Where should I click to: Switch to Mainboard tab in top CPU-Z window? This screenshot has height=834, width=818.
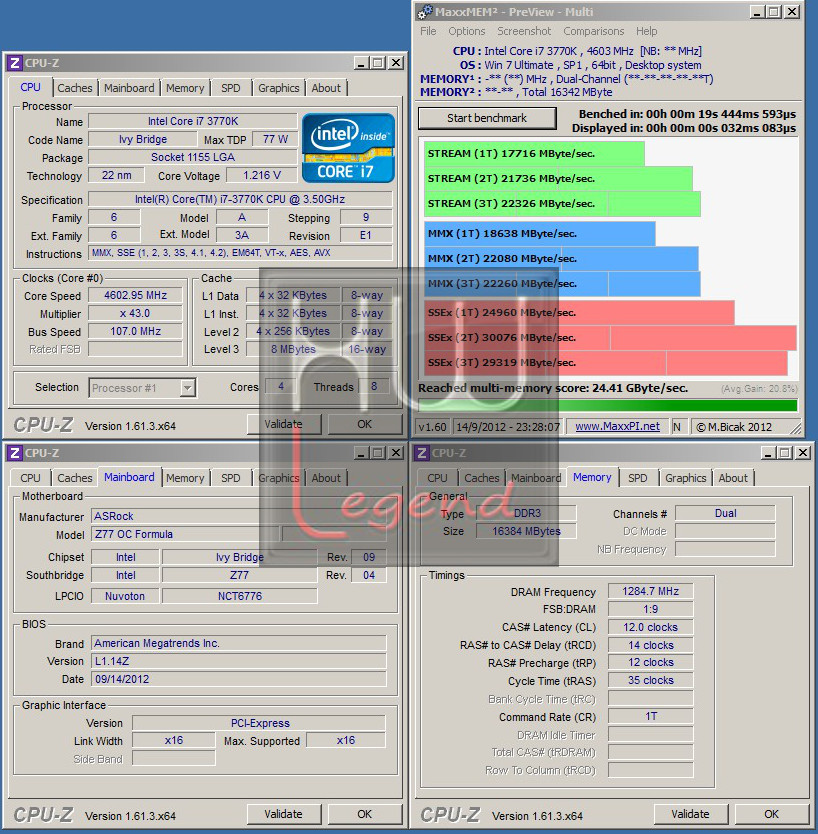[129, 88]
